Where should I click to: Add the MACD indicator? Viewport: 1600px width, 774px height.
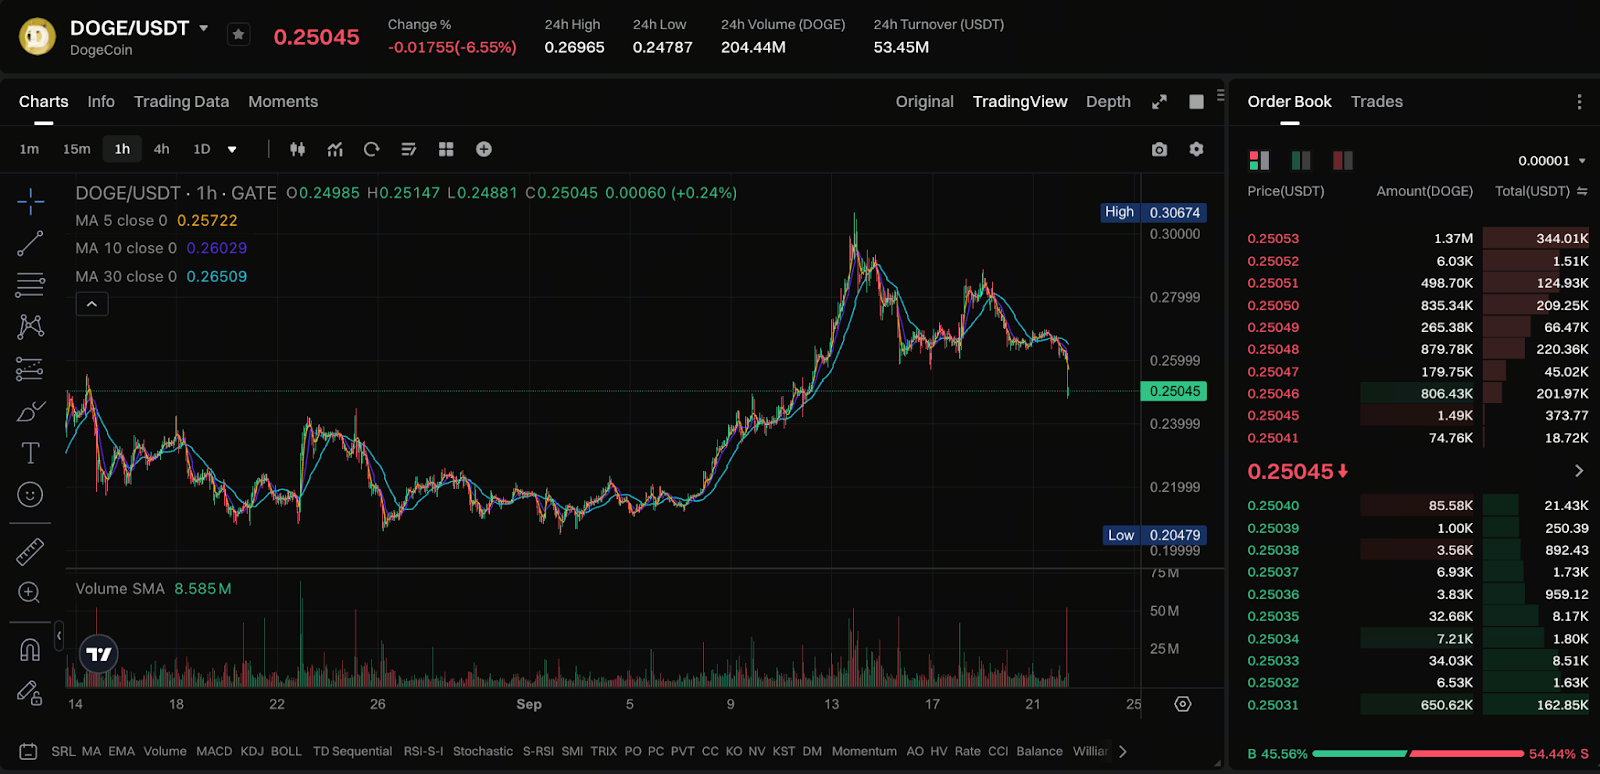pyautogui.click(x=214, y=751)
